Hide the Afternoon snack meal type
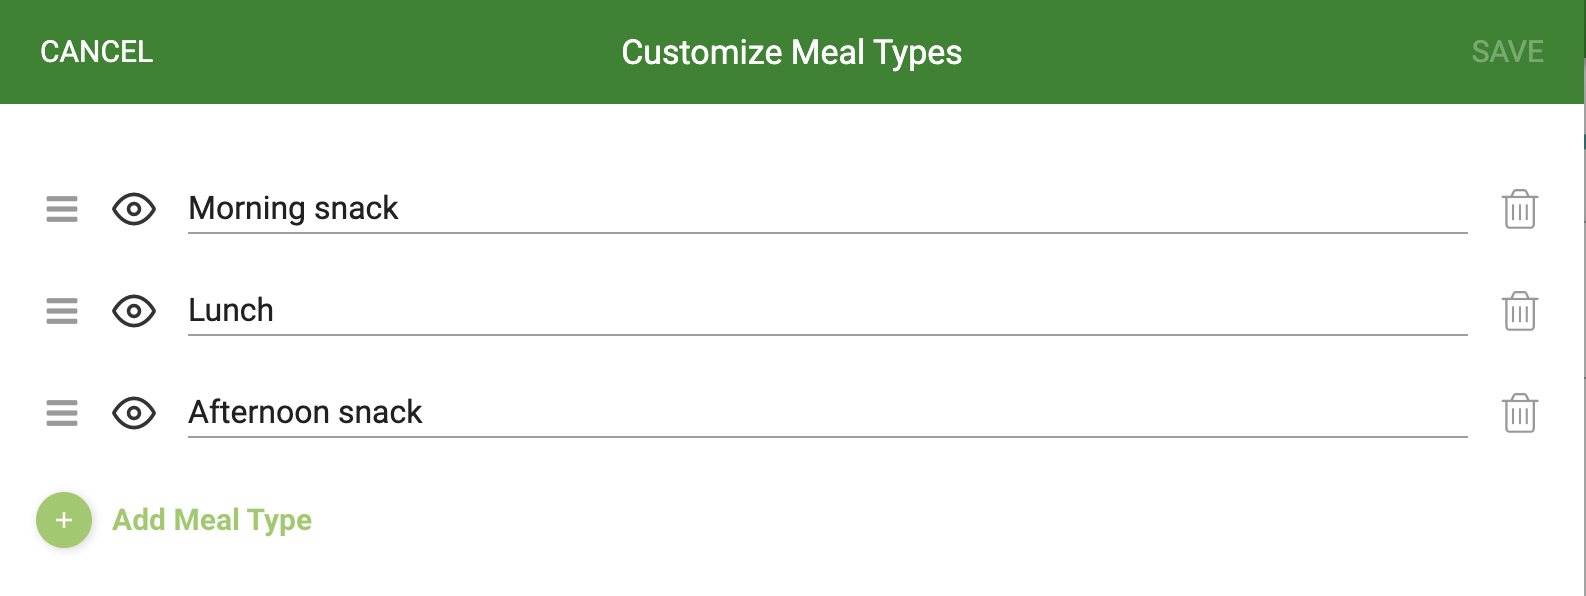 coord(134,413)
